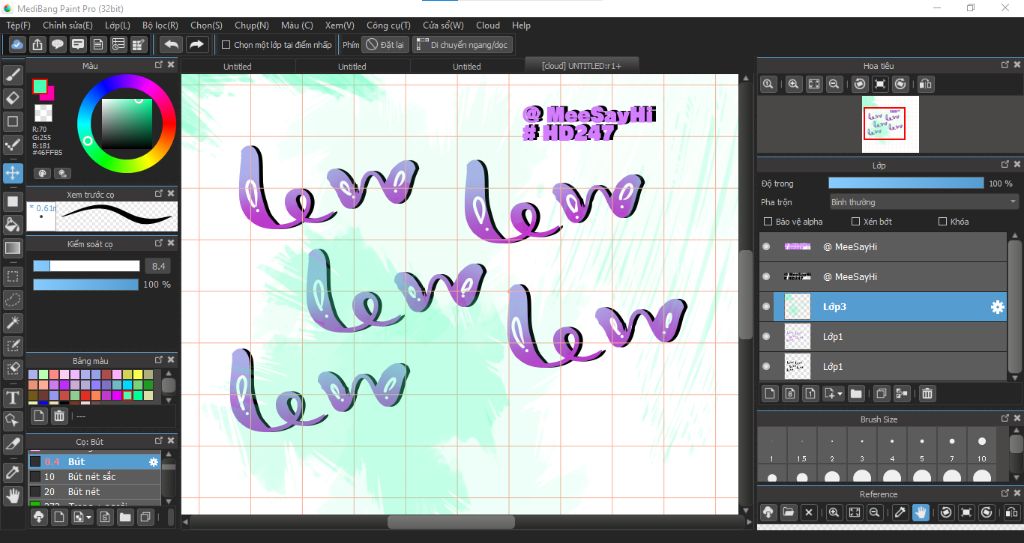Hide the top @ MeeSayHi layer

(766, 246)
